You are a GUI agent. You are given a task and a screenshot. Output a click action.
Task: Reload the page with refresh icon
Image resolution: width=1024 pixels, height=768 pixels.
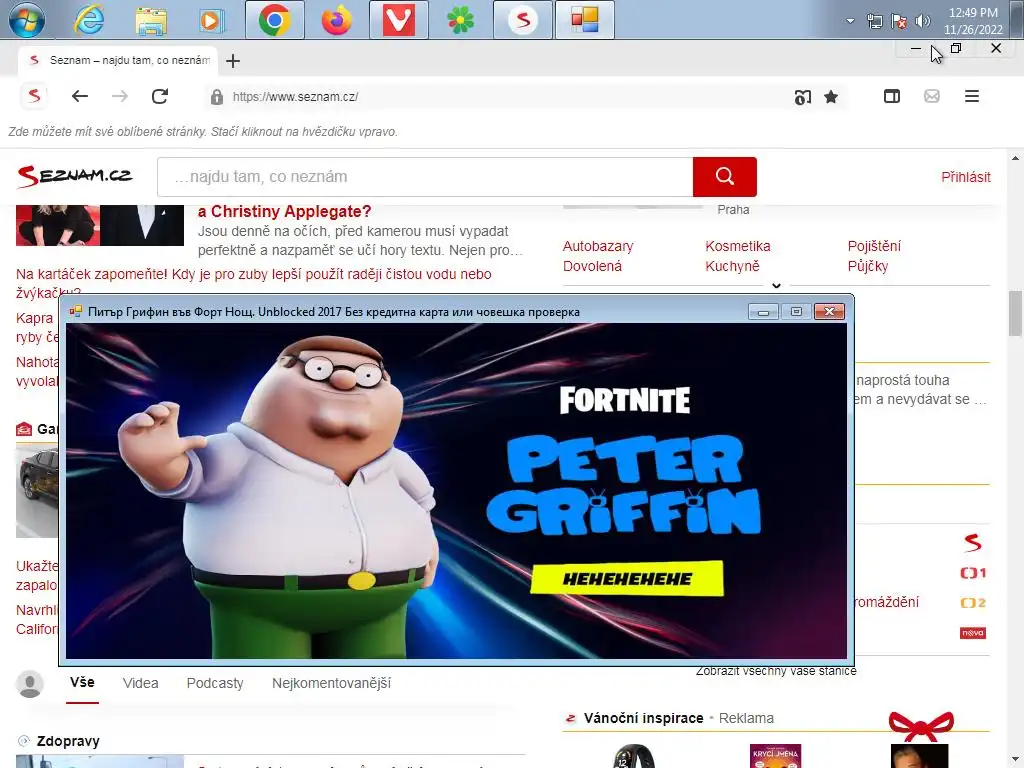[160, 96]
